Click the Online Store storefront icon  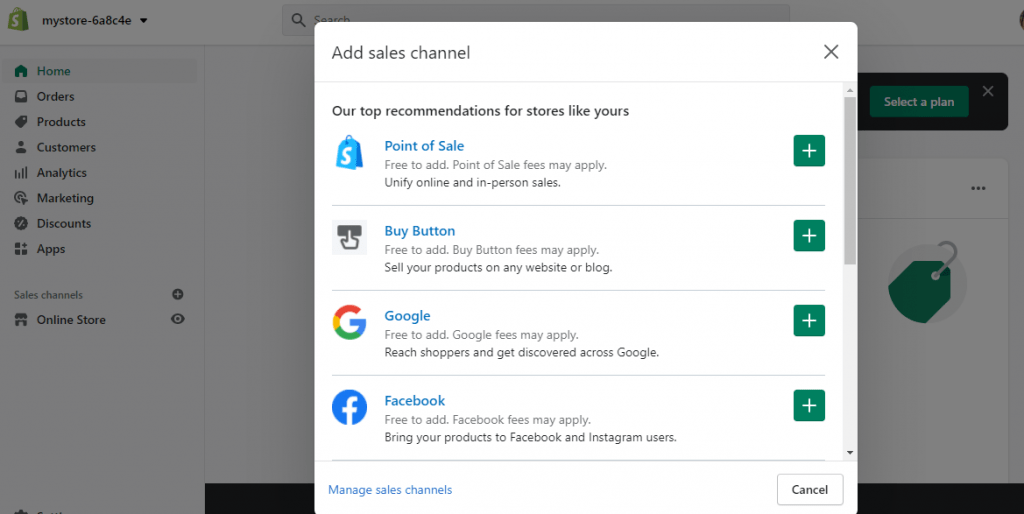coord(21,320)
